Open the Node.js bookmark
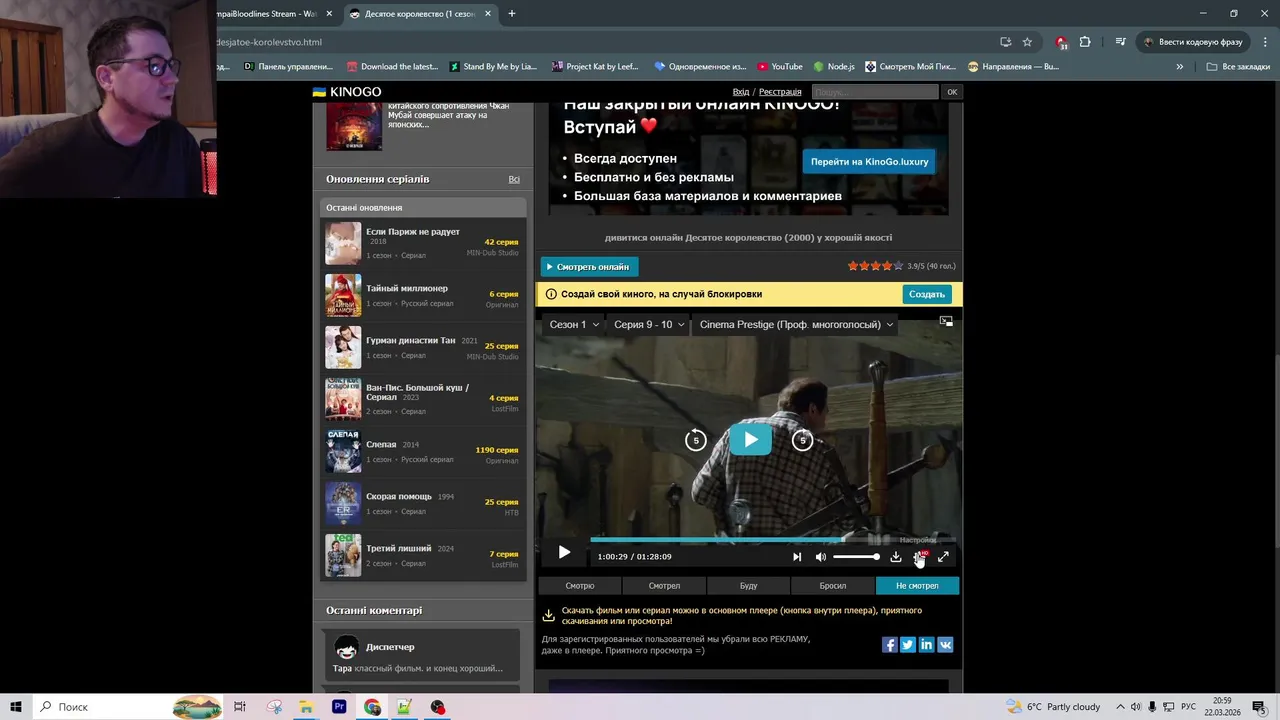This screenshot has width=1280, height=720. (834, 67)
